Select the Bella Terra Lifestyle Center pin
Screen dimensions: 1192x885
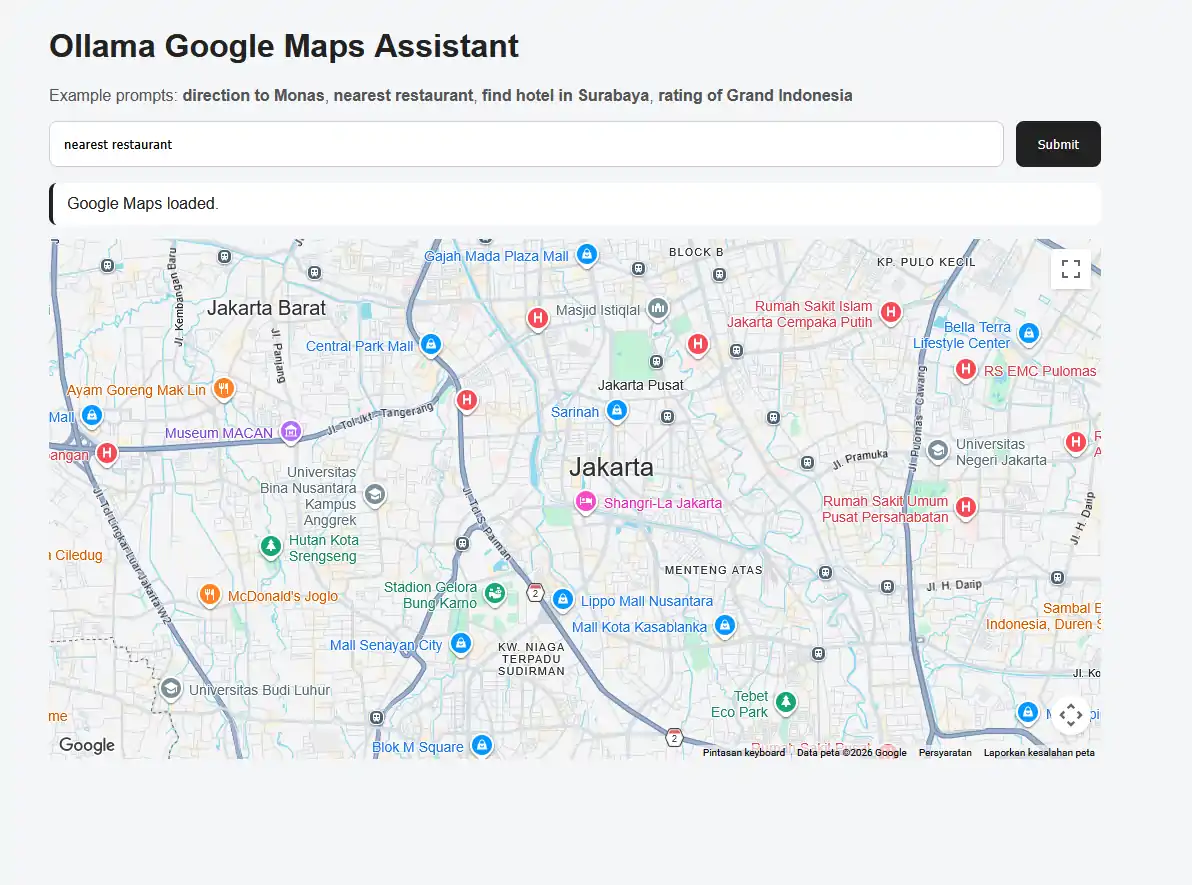1029,333
